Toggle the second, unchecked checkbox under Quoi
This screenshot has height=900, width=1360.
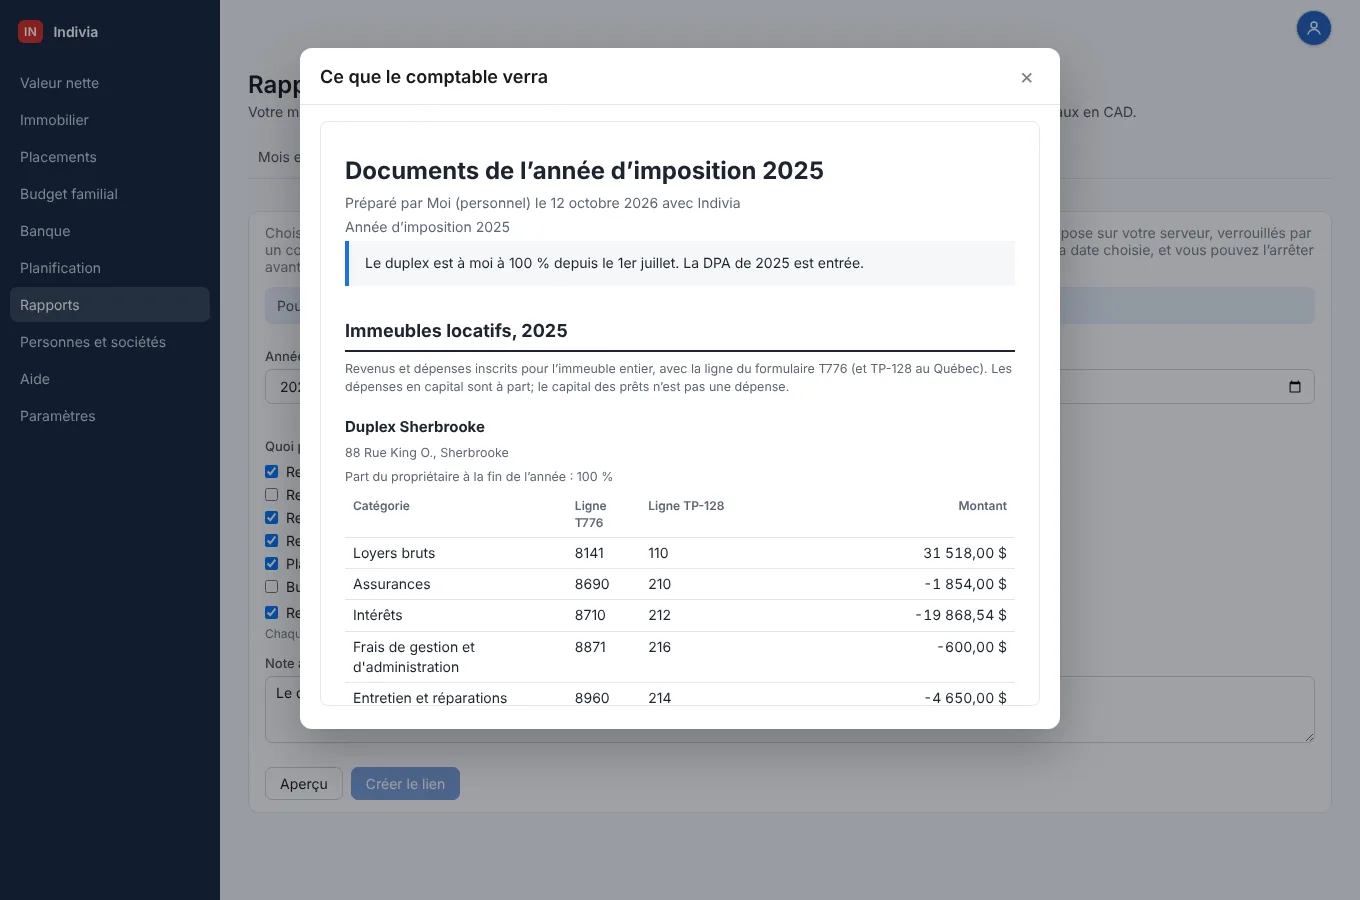point(271,494)
